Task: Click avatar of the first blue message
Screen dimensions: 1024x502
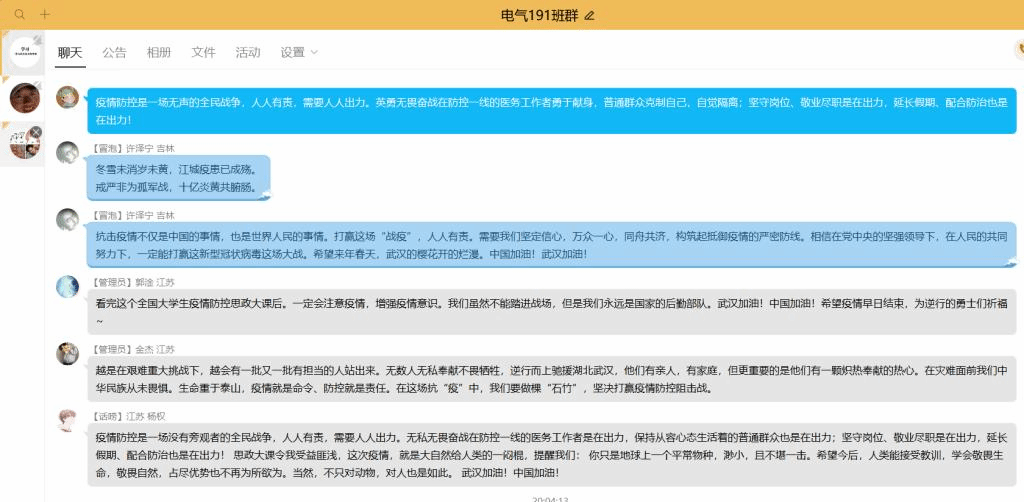Action: point(67,97)
